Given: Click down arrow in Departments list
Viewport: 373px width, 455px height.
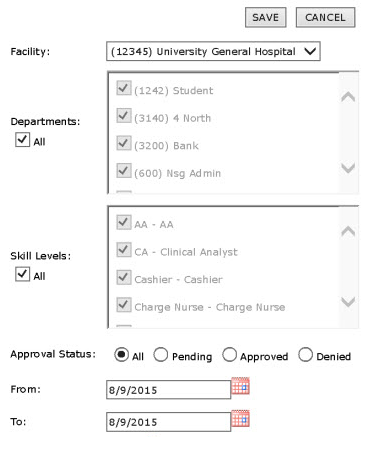Looking at the screenshot, I should coord(348,167).
